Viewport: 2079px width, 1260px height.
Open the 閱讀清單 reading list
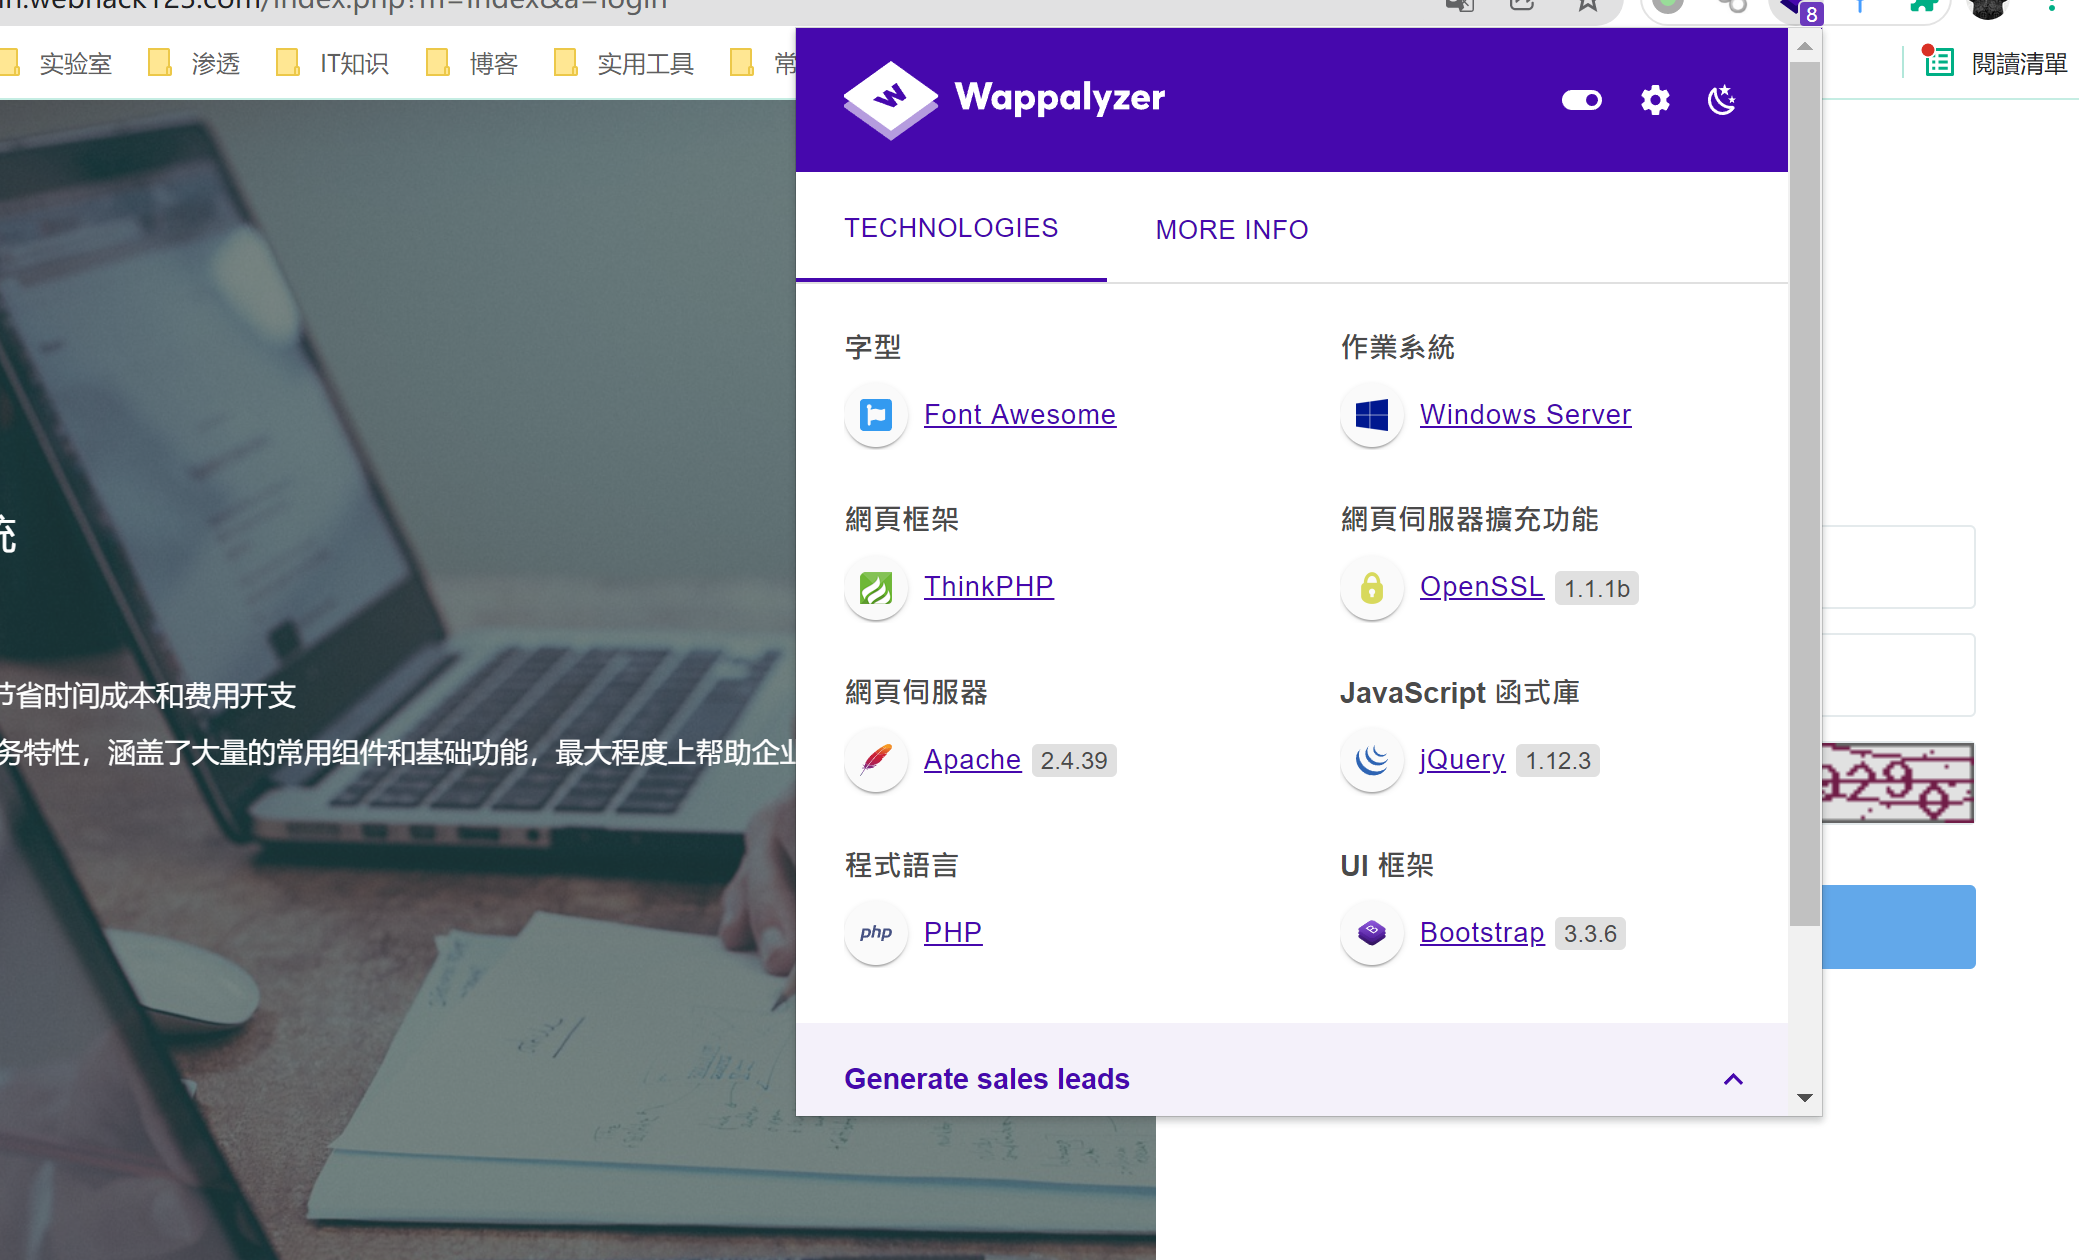pos(1995,64)
